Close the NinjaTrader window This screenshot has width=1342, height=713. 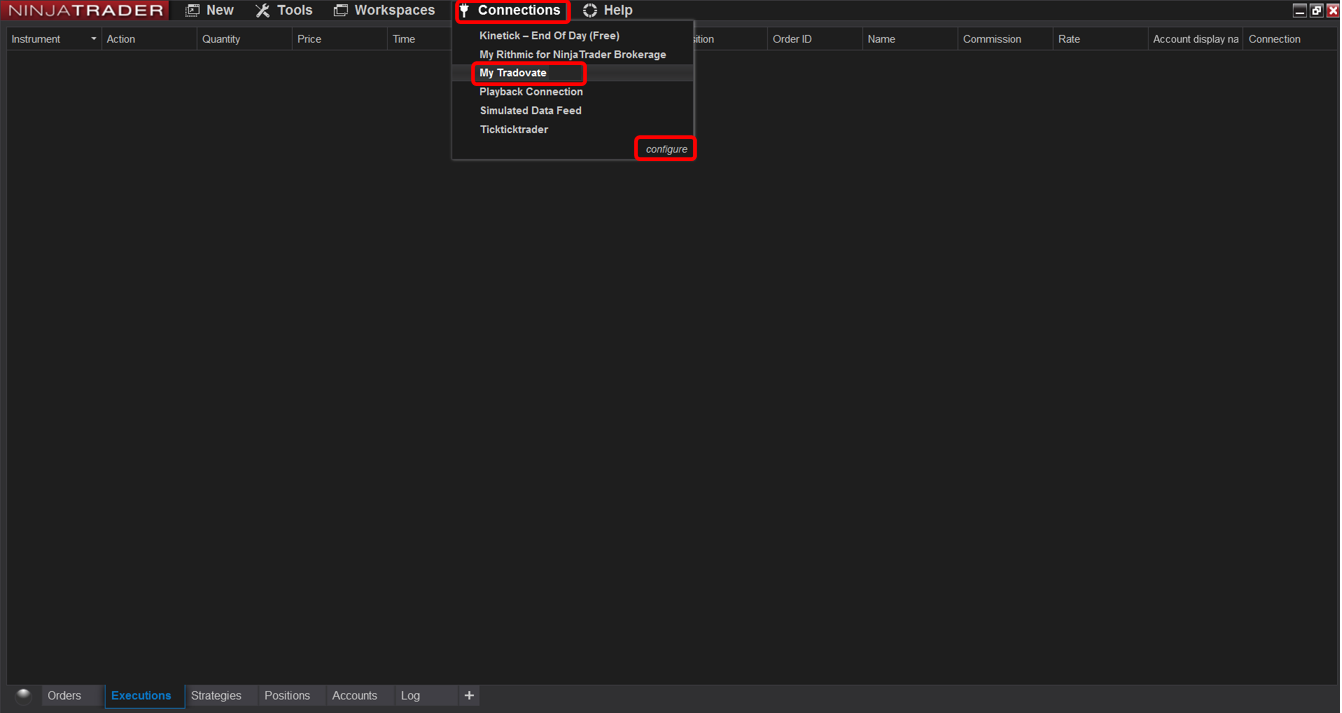pyautogui.click(x=1332, y=10)
